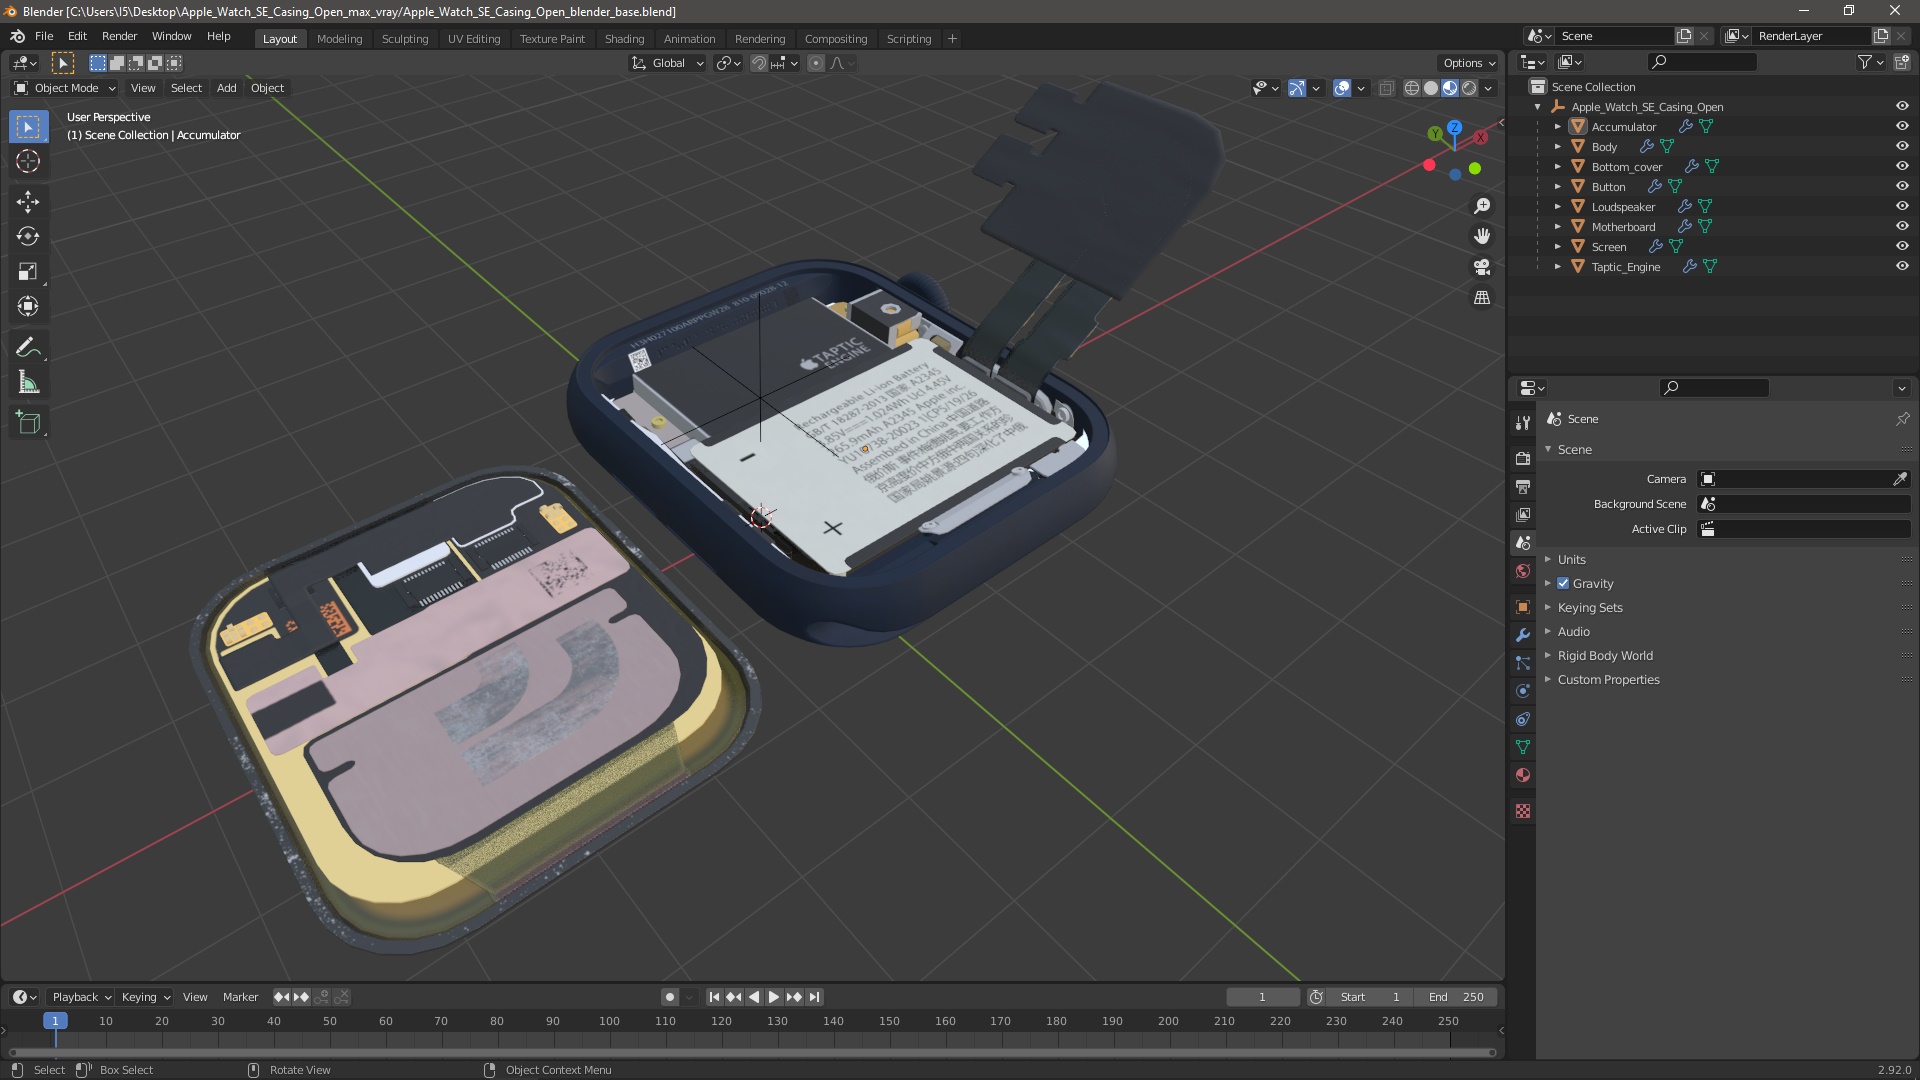Open the Material properties tab
This screenshot has height=1080, width=1920.
point(1523,775)
